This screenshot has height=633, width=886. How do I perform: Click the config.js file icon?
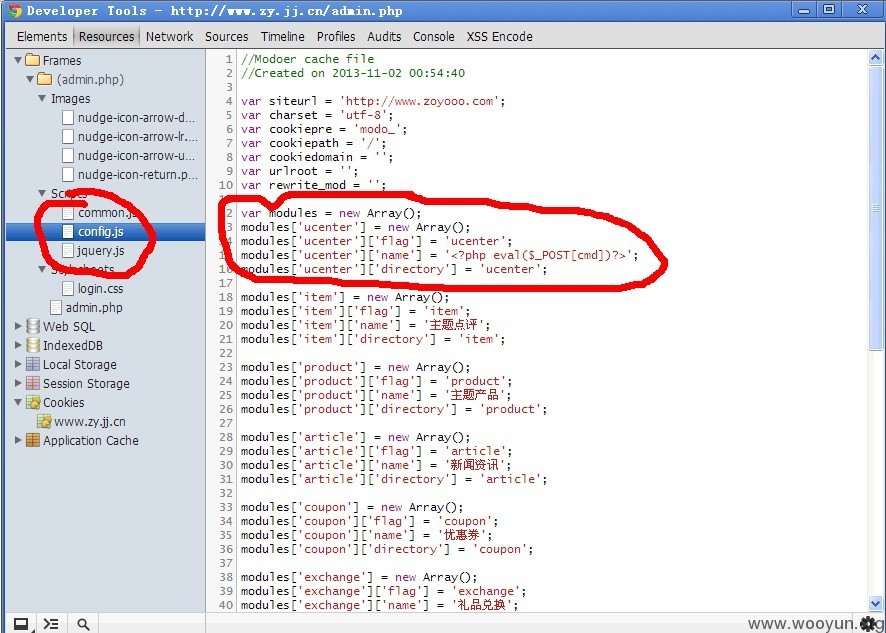pyautogui.click(x=68, y=231)
